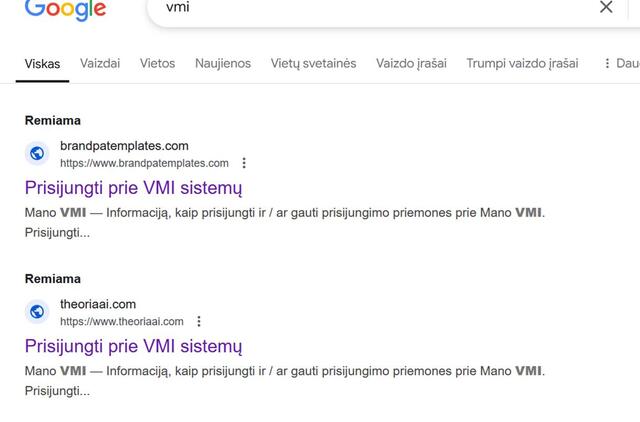
Task: Click the Google logo
Action: coord(65,9)
